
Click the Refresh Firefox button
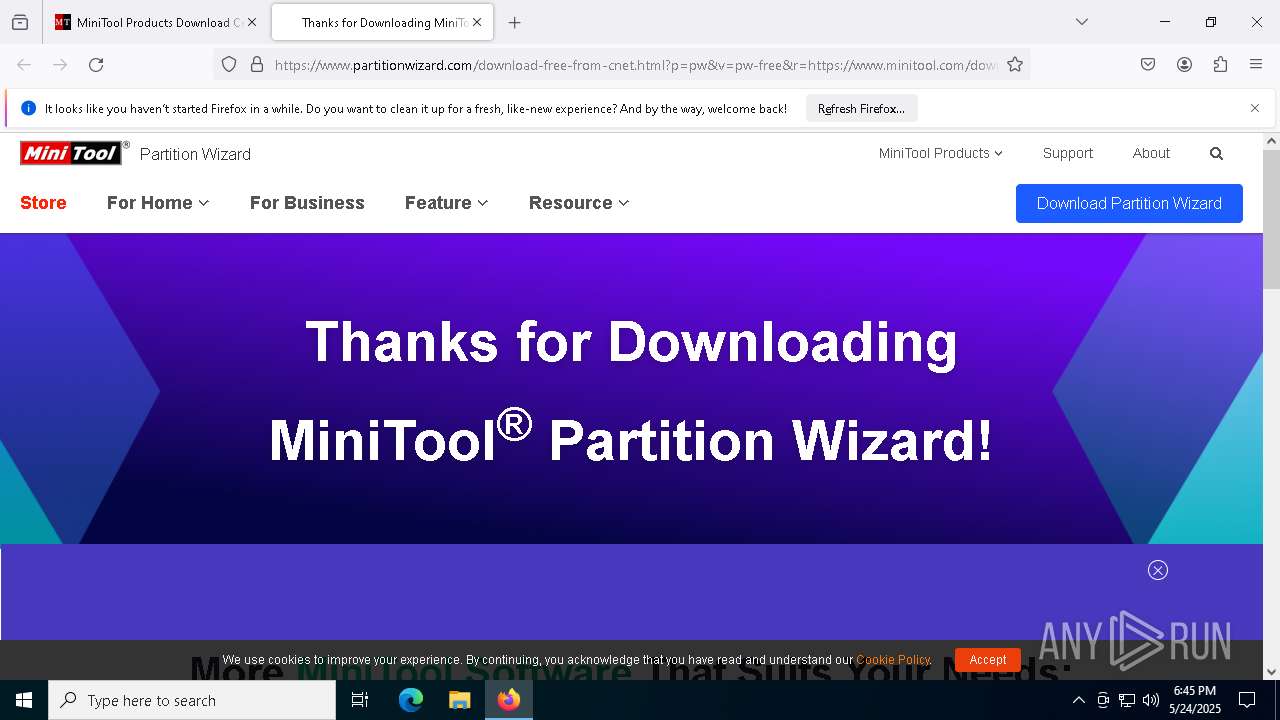pyautogui.click(x=861, y=109)
